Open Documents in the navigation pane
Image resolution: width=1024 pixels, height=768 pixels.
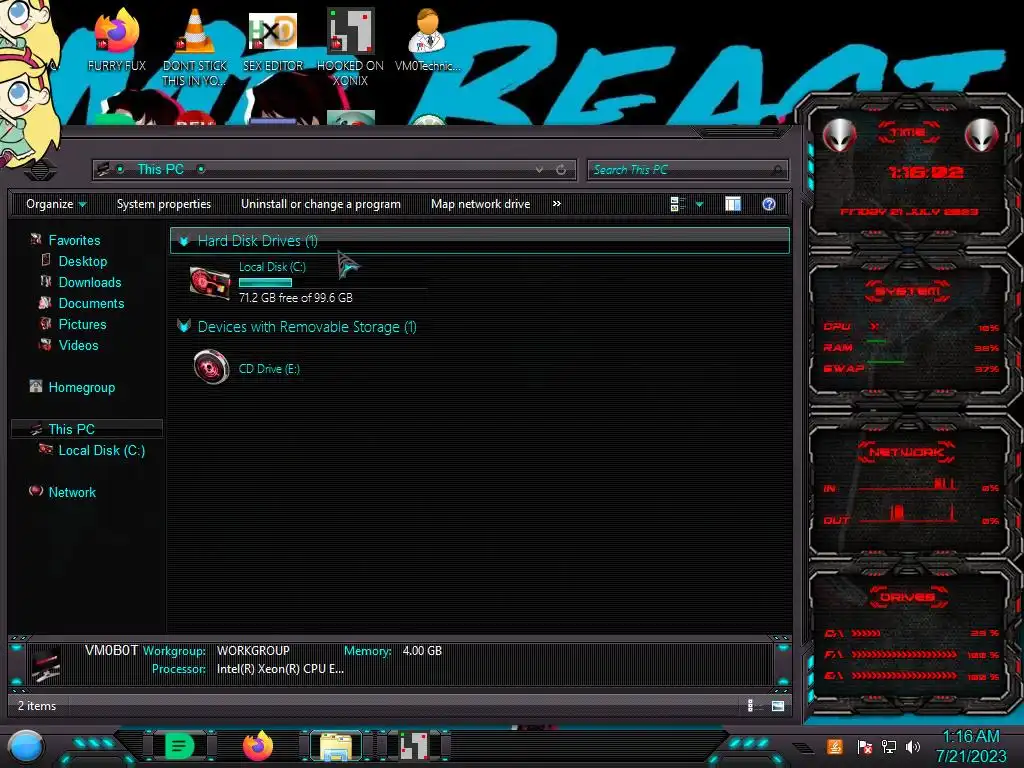91,303
